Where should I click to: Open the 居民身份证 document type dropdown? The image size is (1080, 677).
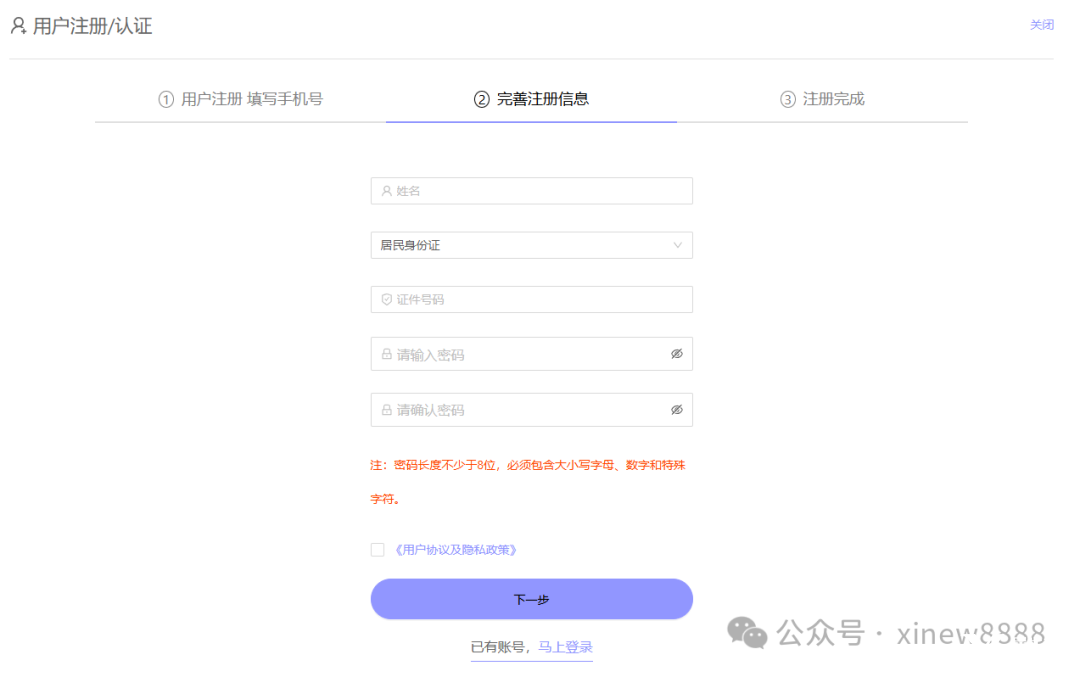click(x=531, y=245)
